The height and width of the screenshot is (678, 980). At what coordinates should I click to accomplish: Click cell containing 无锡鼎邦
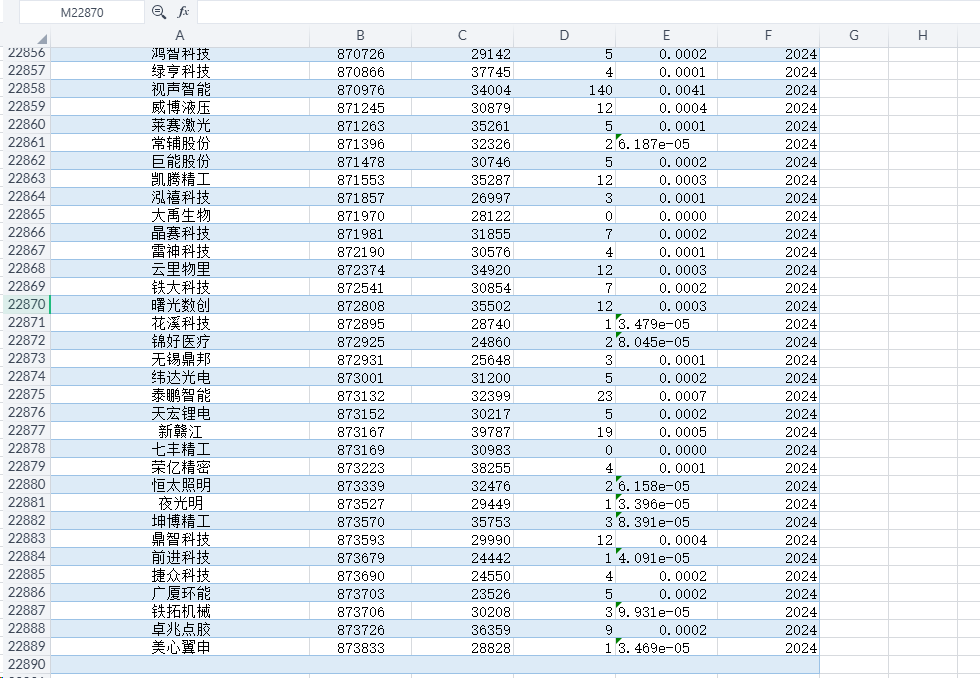180,359
